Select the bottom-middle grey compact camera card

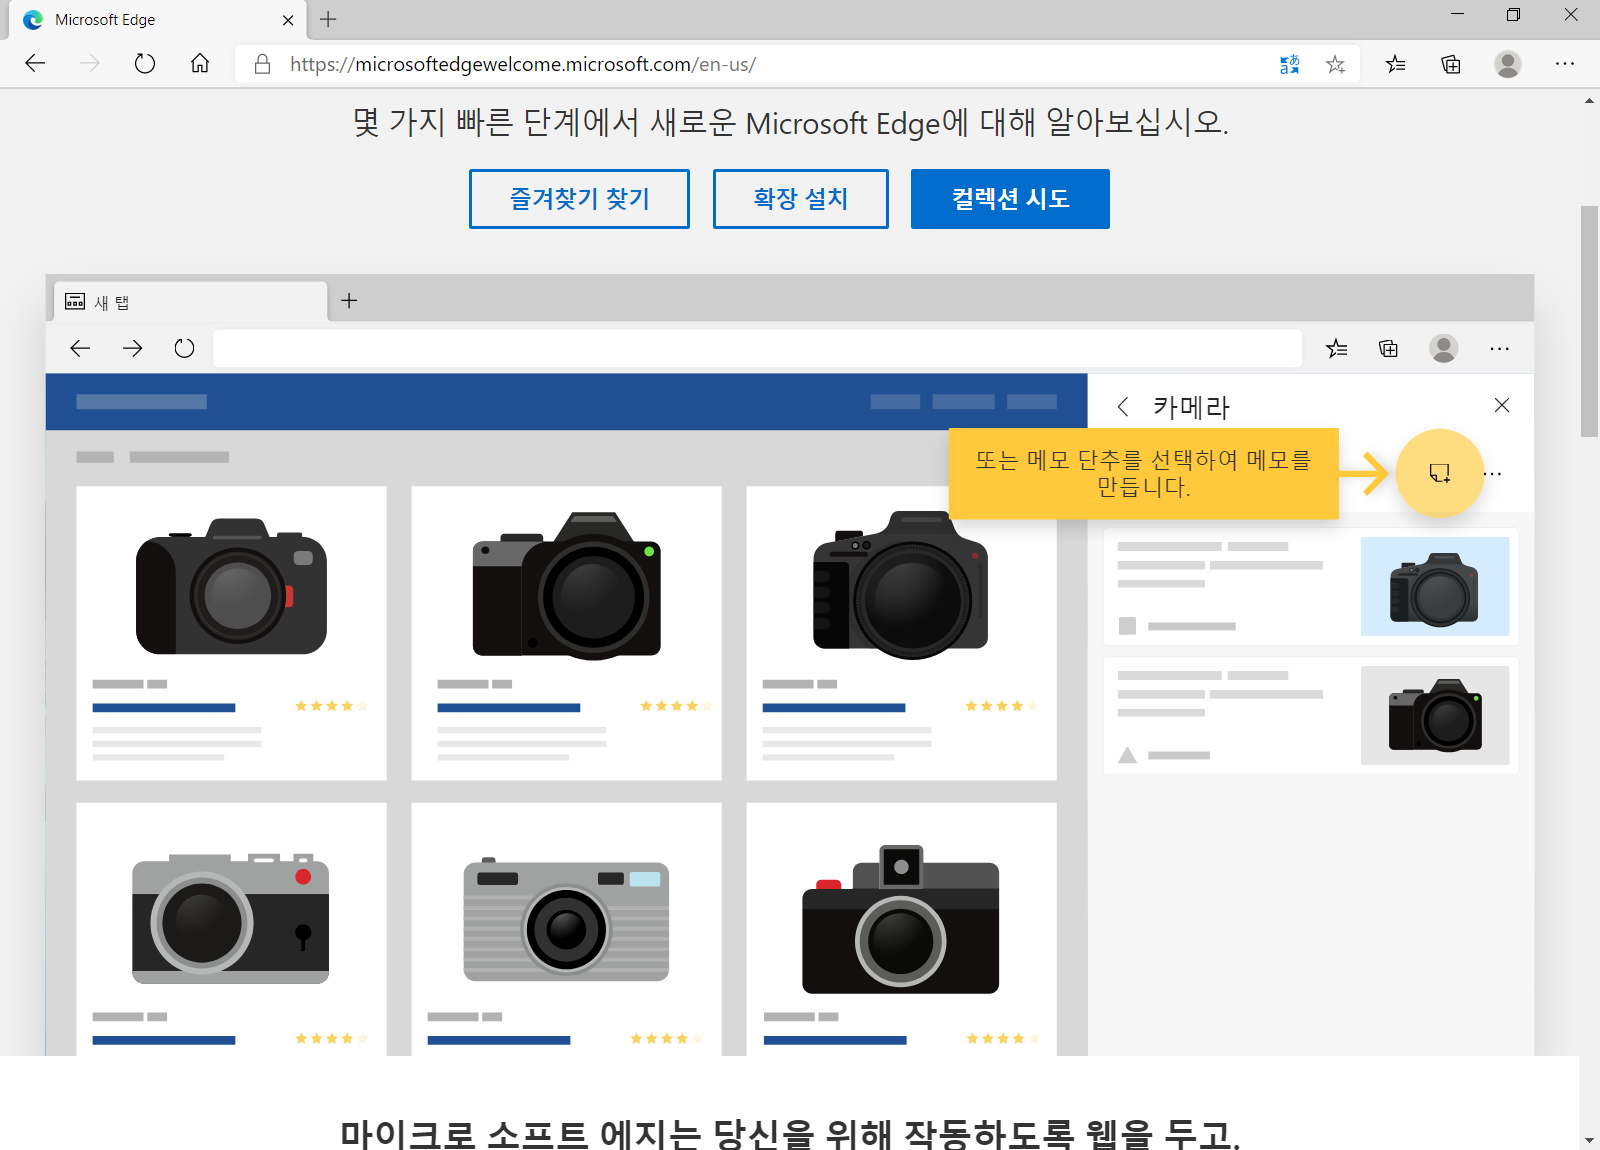pos(566,929)
